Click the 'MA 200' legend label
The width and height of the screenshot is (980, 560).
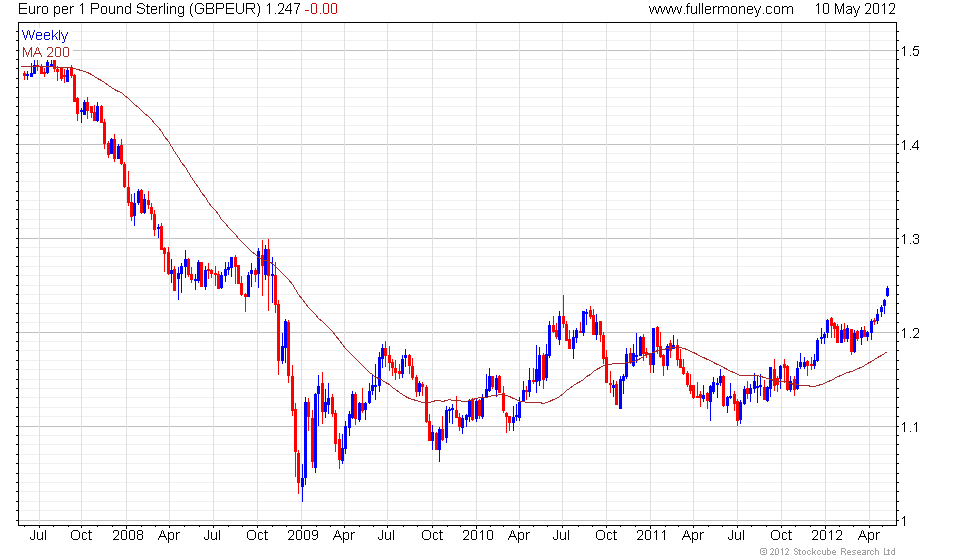[x=46, y=52]
